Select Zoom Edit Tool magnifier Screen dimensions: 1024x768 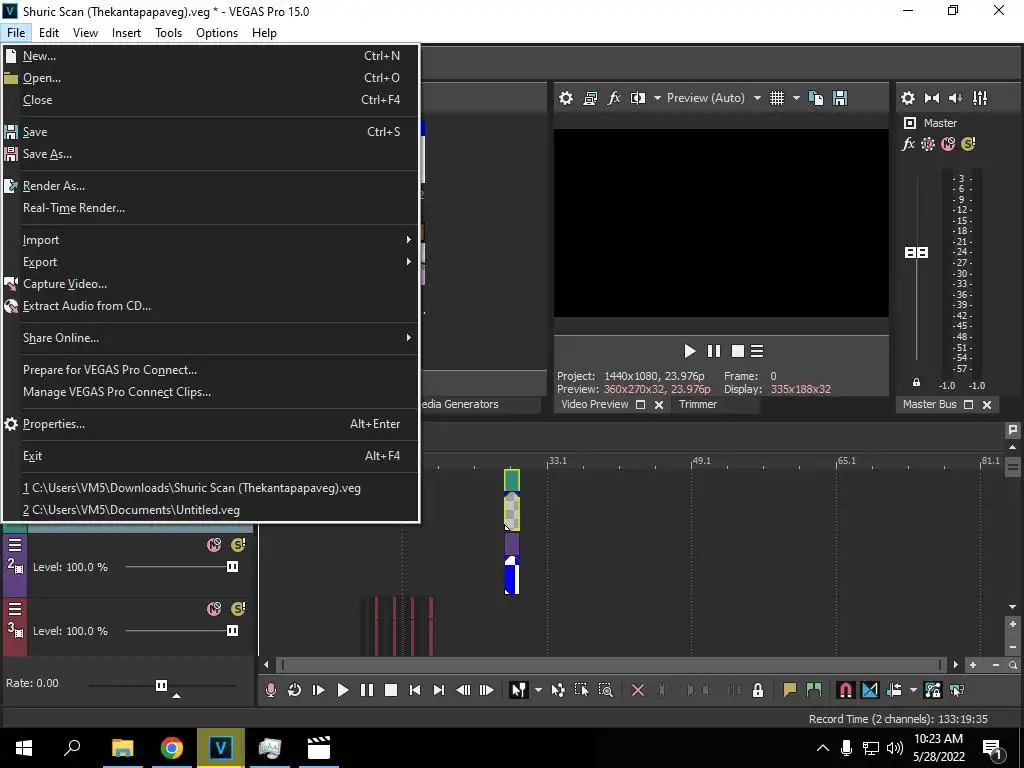[x=605, y=690]
